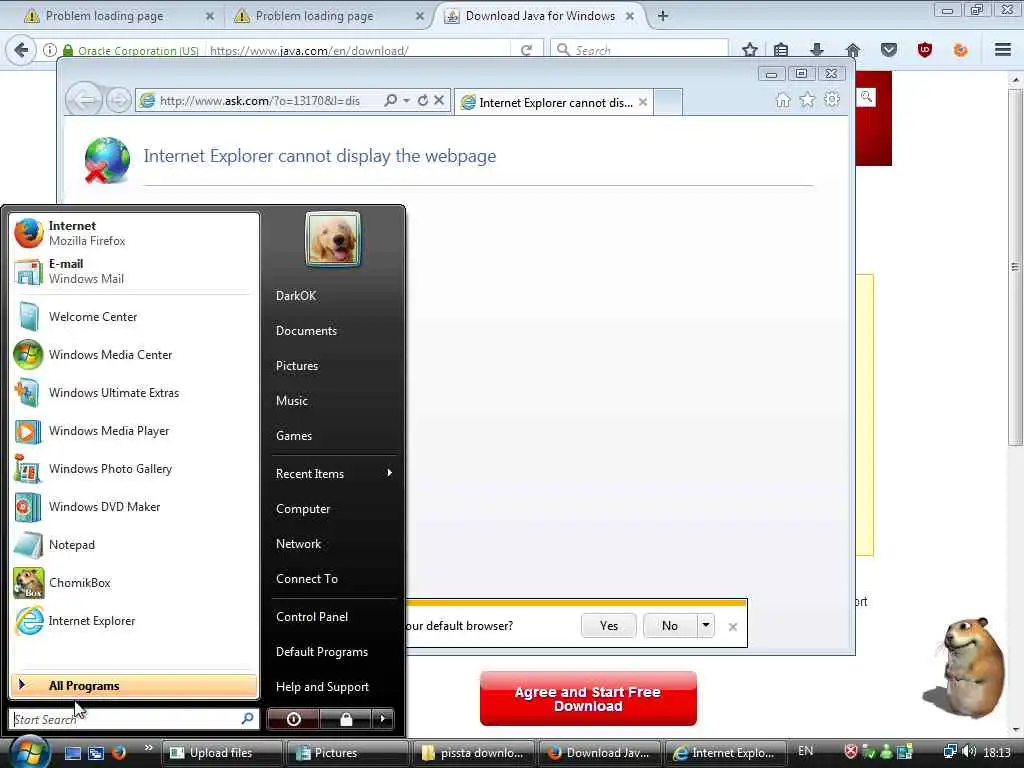Screen dimensions: 1024x768
Task: Open Default Programs
Action: click(322, 652)
